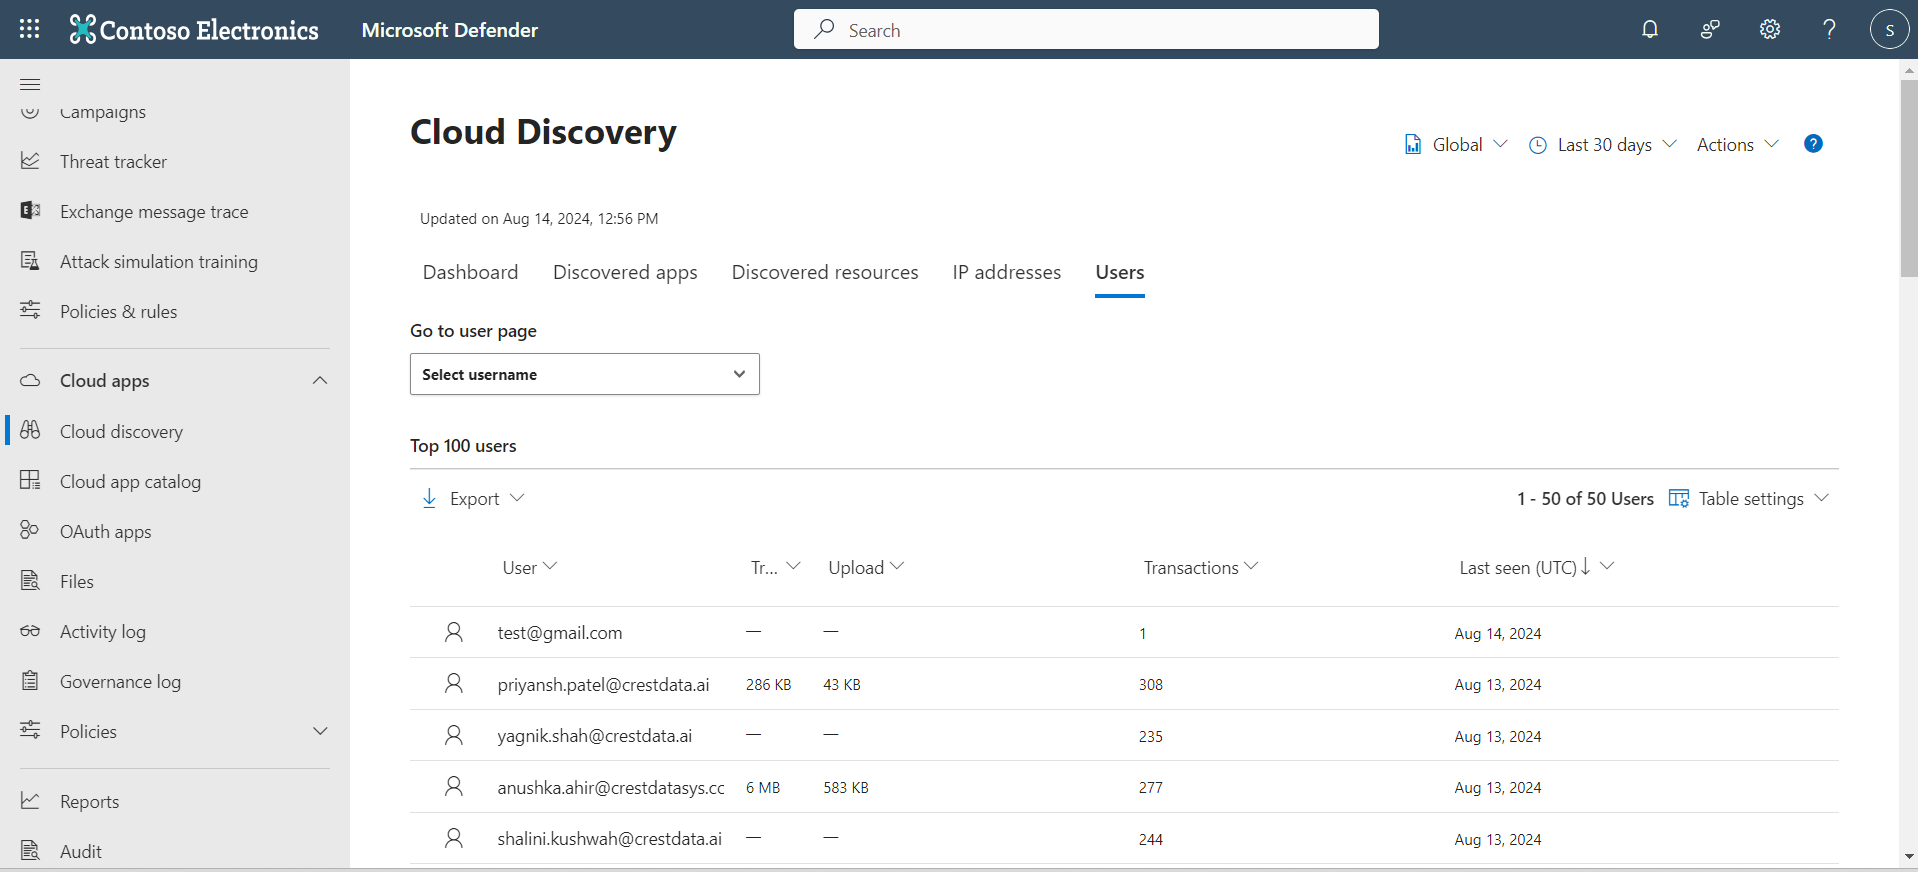Screen dimensions: 1918x872
Task: Switch to the Discovered apps tab
Action: click(625, 272)
